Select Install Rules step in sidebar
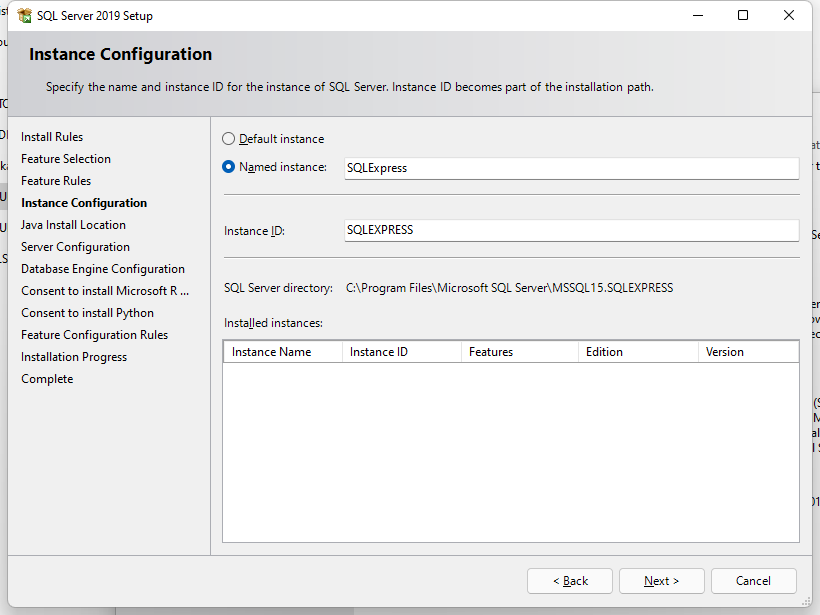820x615 pixels. [x=52, y=137]
